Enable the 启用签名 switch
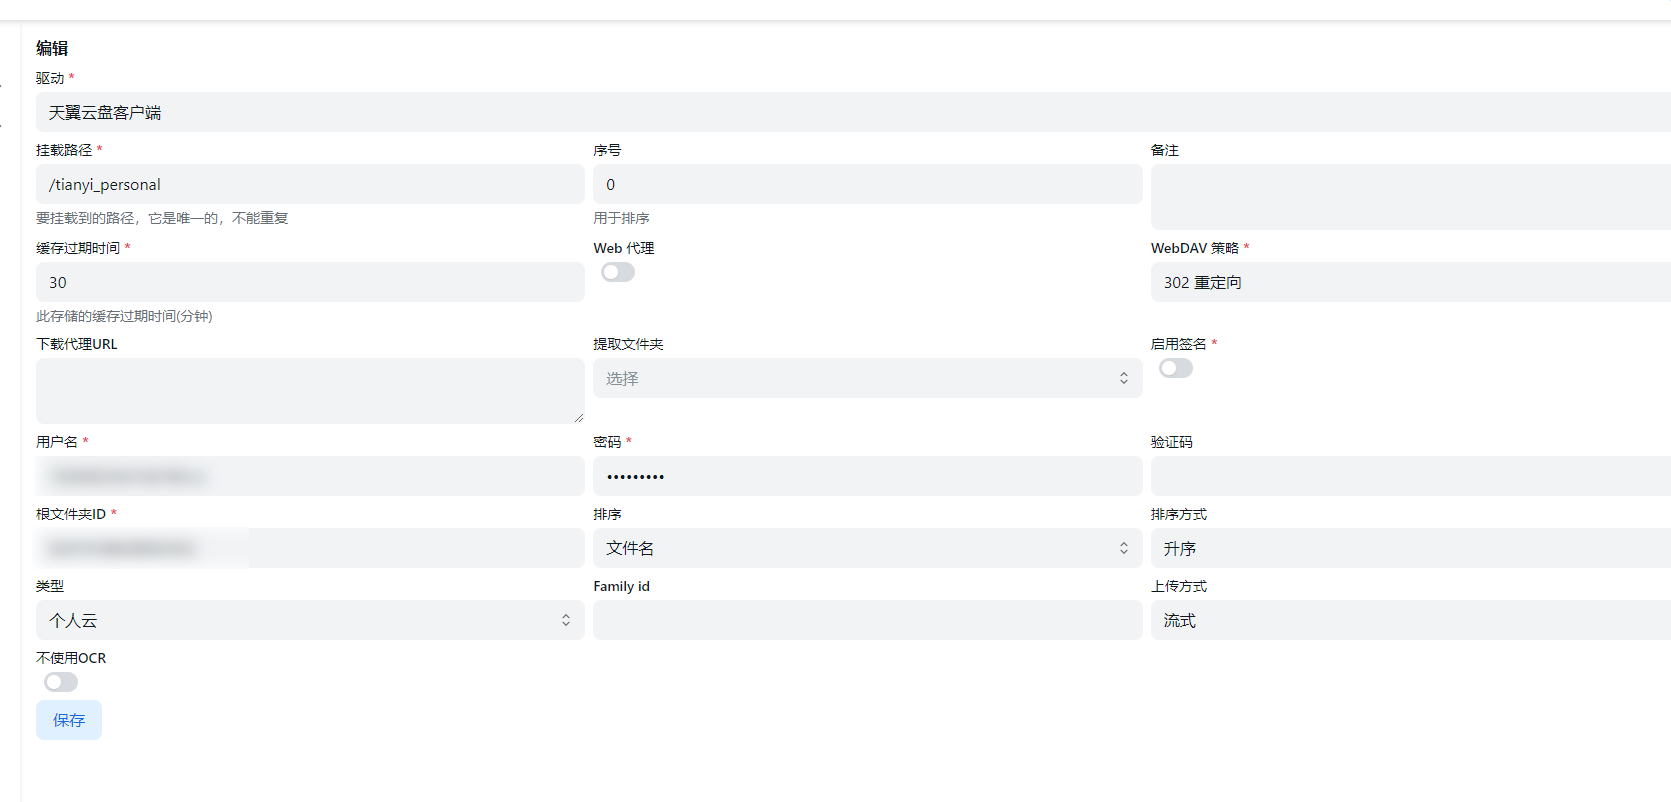 (1175, 368)
